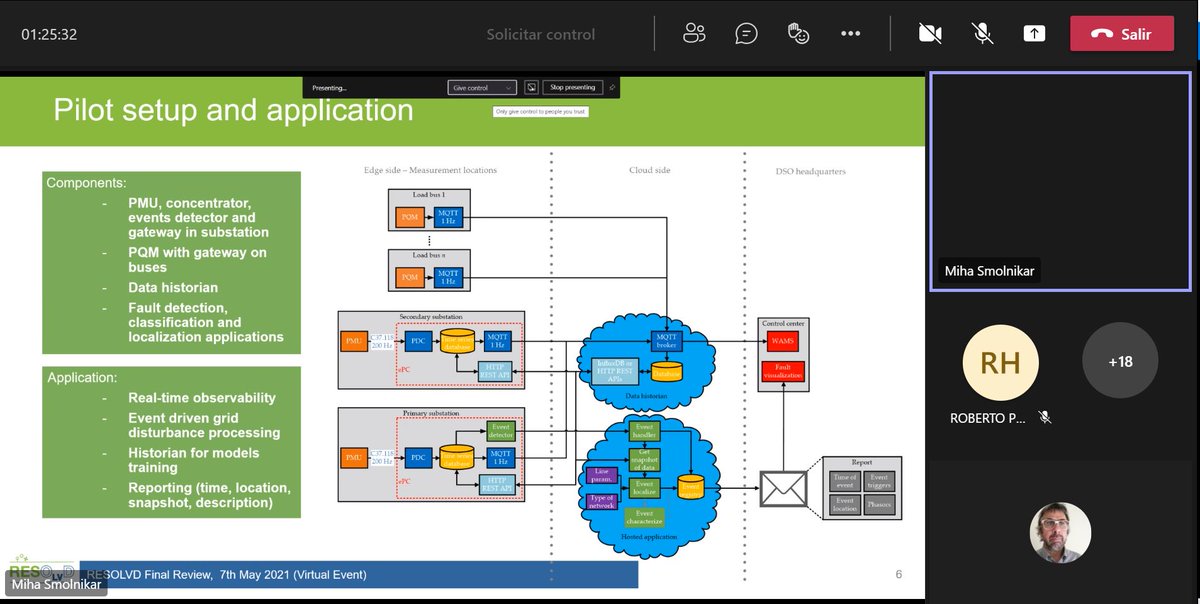The width and height of the screenshot is (1200, 604).
Task: Click the red Salir button to leave
Action: [x=1121, y=33]
